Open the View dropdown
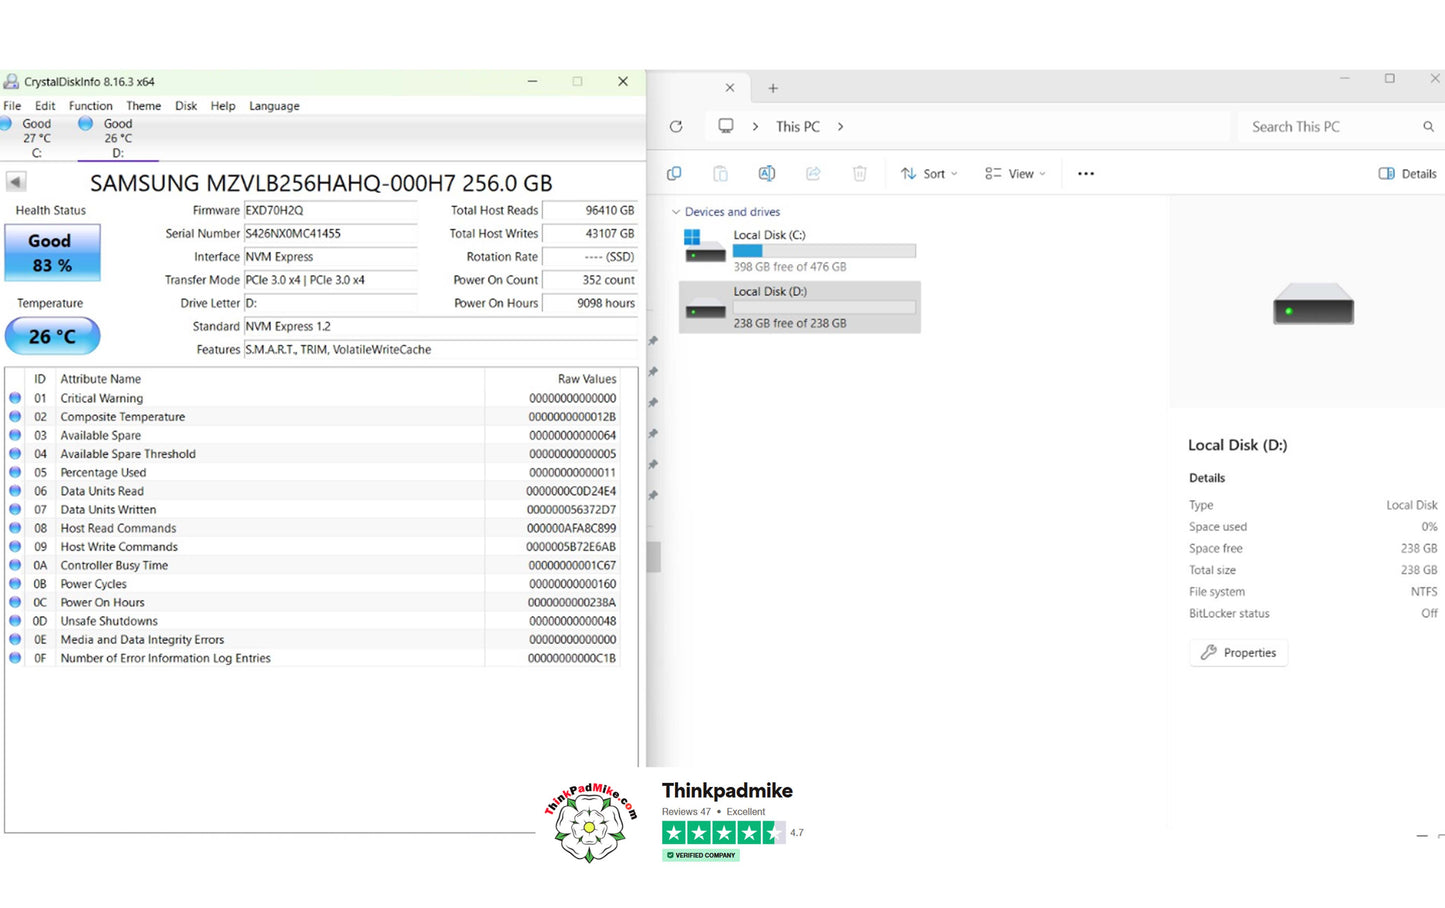 click(x=1015, y=174)
